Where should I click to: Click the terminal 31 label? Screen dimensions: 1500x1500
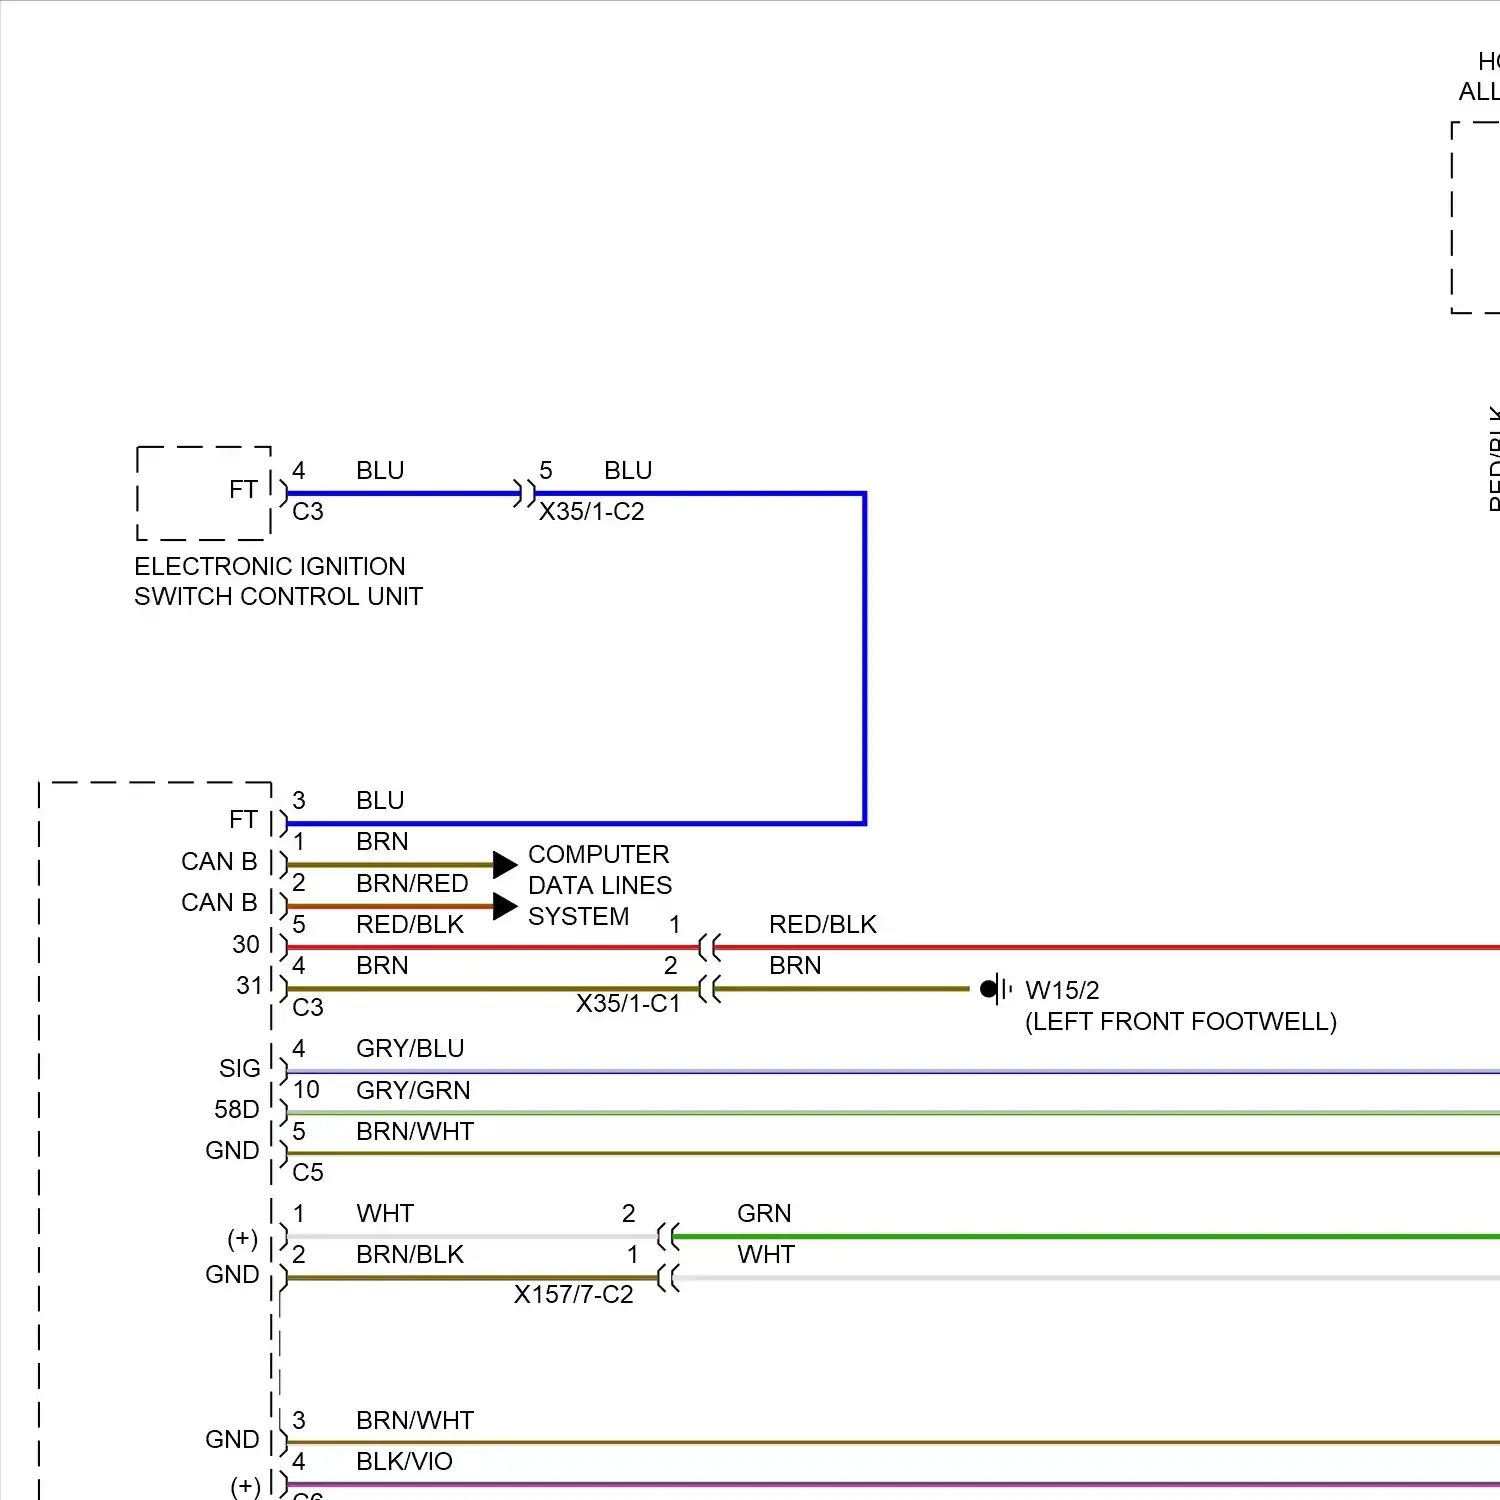pyautogui.click(x=249, y=985)
